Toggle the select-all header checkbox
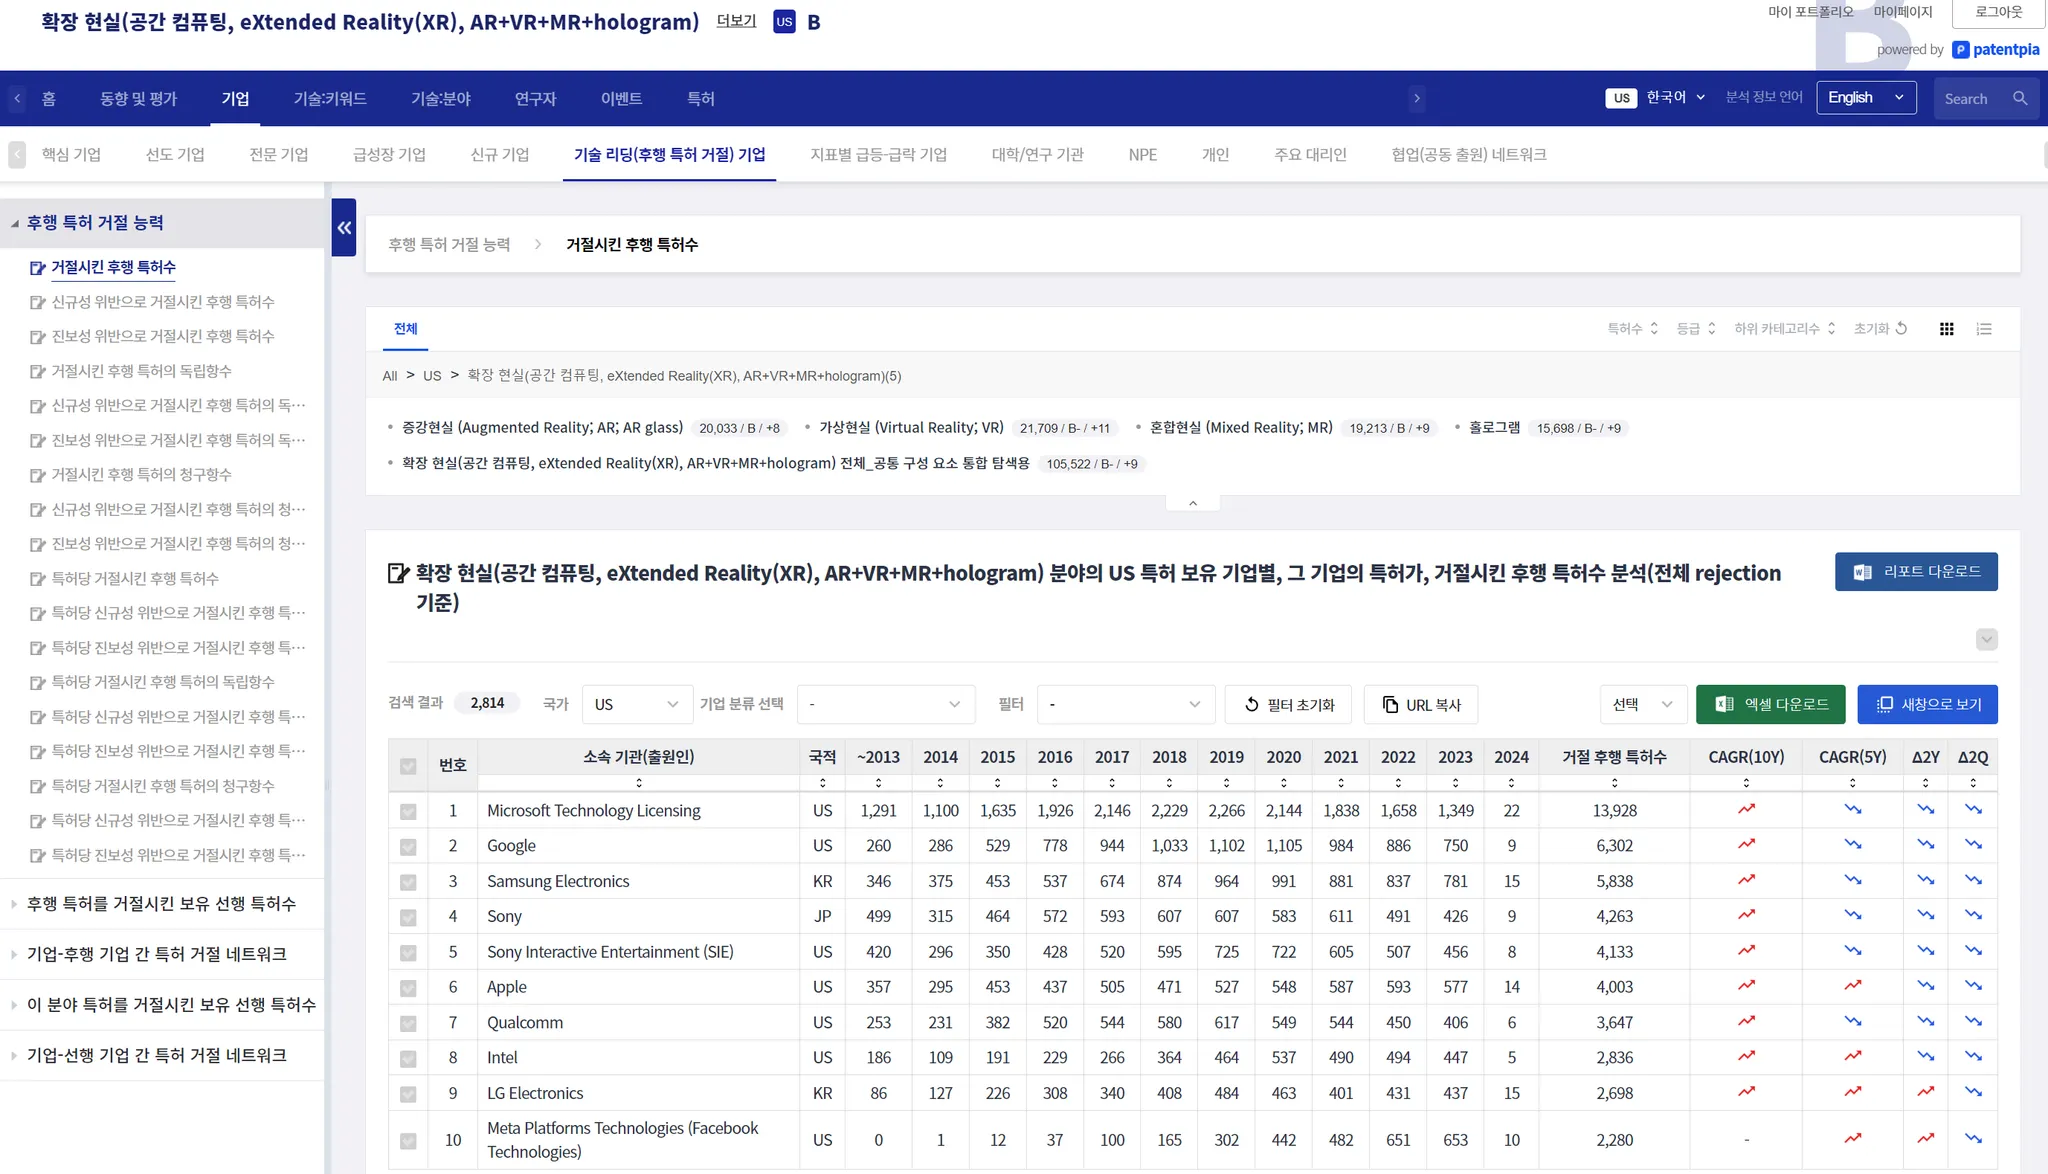This screenshot has height=1174, width=2048. tap(408, 766)
